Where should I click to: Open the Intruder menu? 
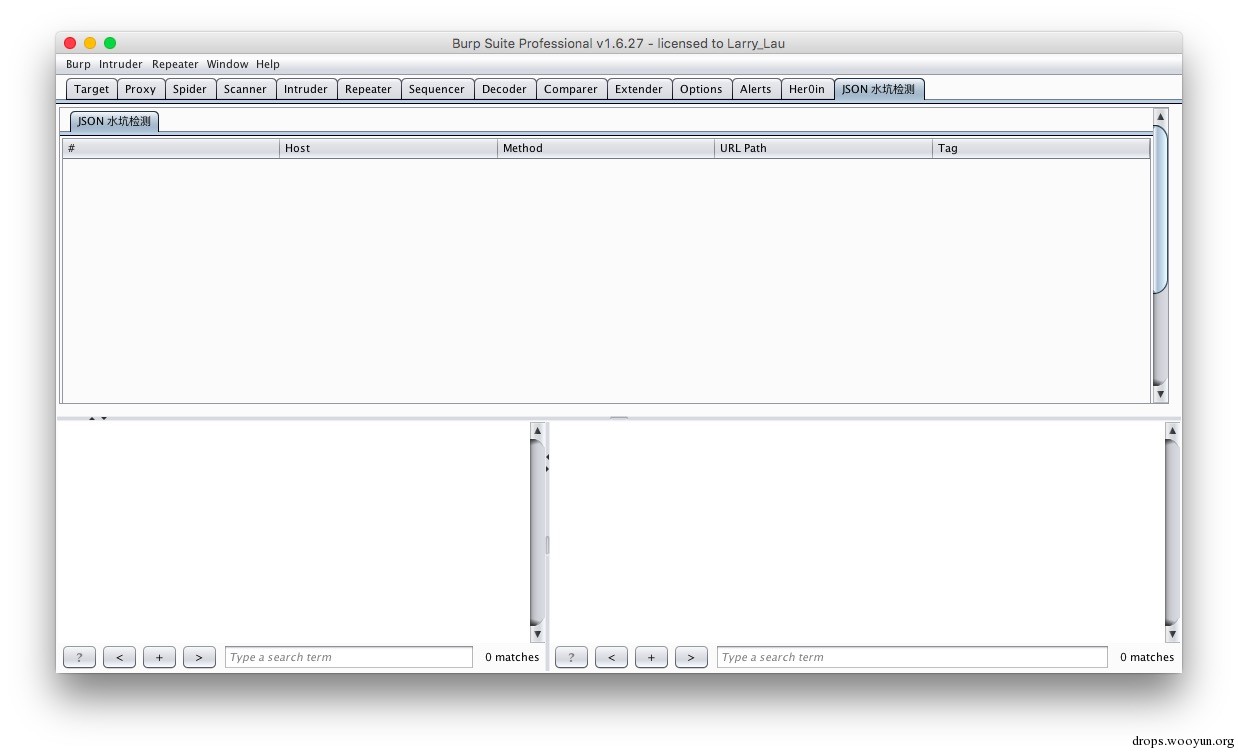coord(121,64)
